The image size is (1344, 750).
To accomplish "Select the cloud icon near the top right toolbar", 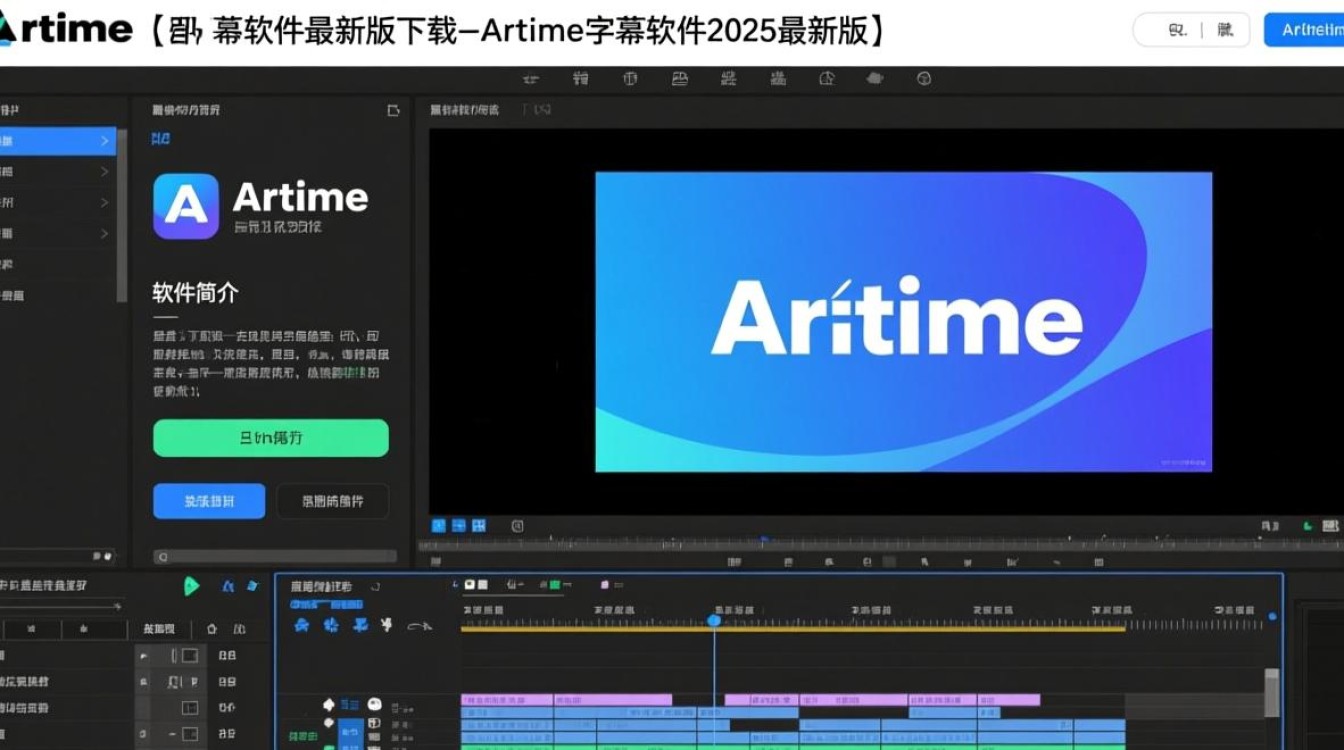I will coord(875,78).
